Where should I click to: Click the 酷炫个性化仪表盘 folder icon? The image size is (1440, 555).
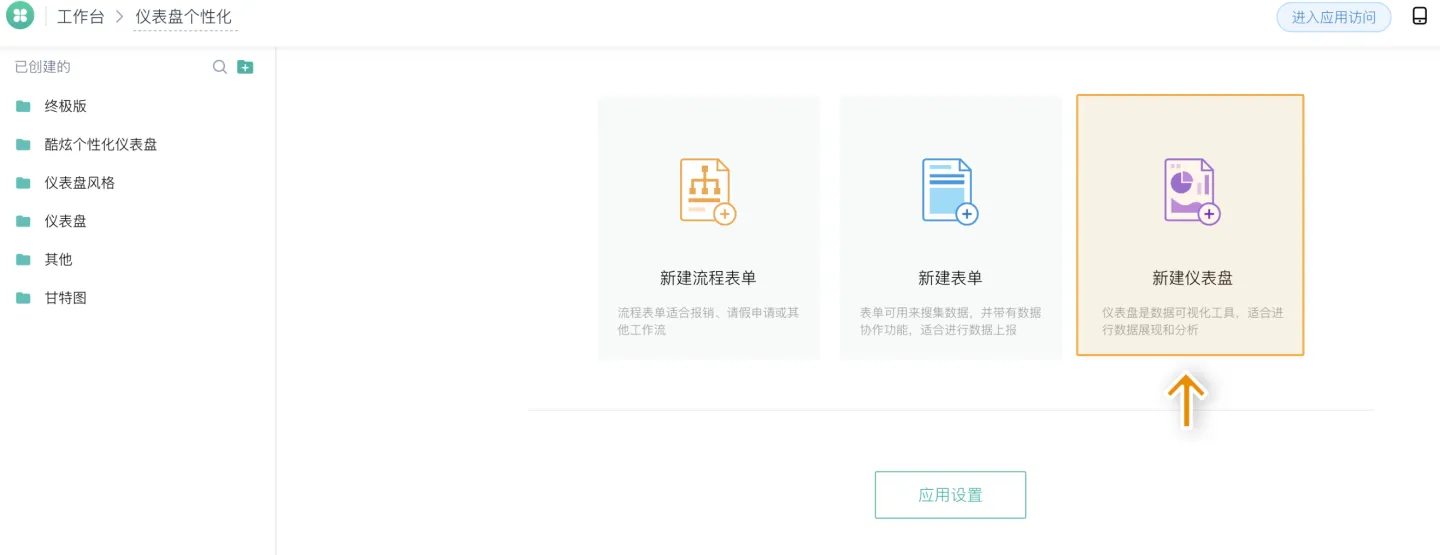tap(23, 144)
